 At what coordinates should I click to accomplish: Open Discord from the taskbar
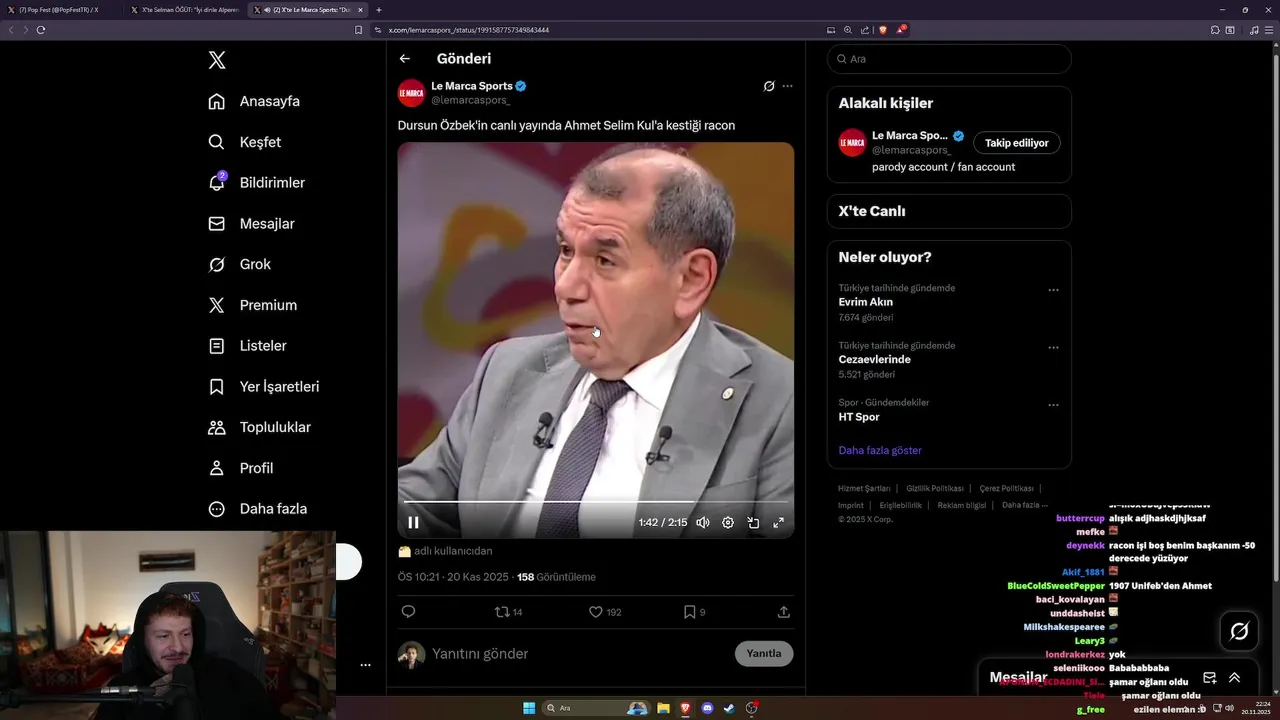pos(708,708)
